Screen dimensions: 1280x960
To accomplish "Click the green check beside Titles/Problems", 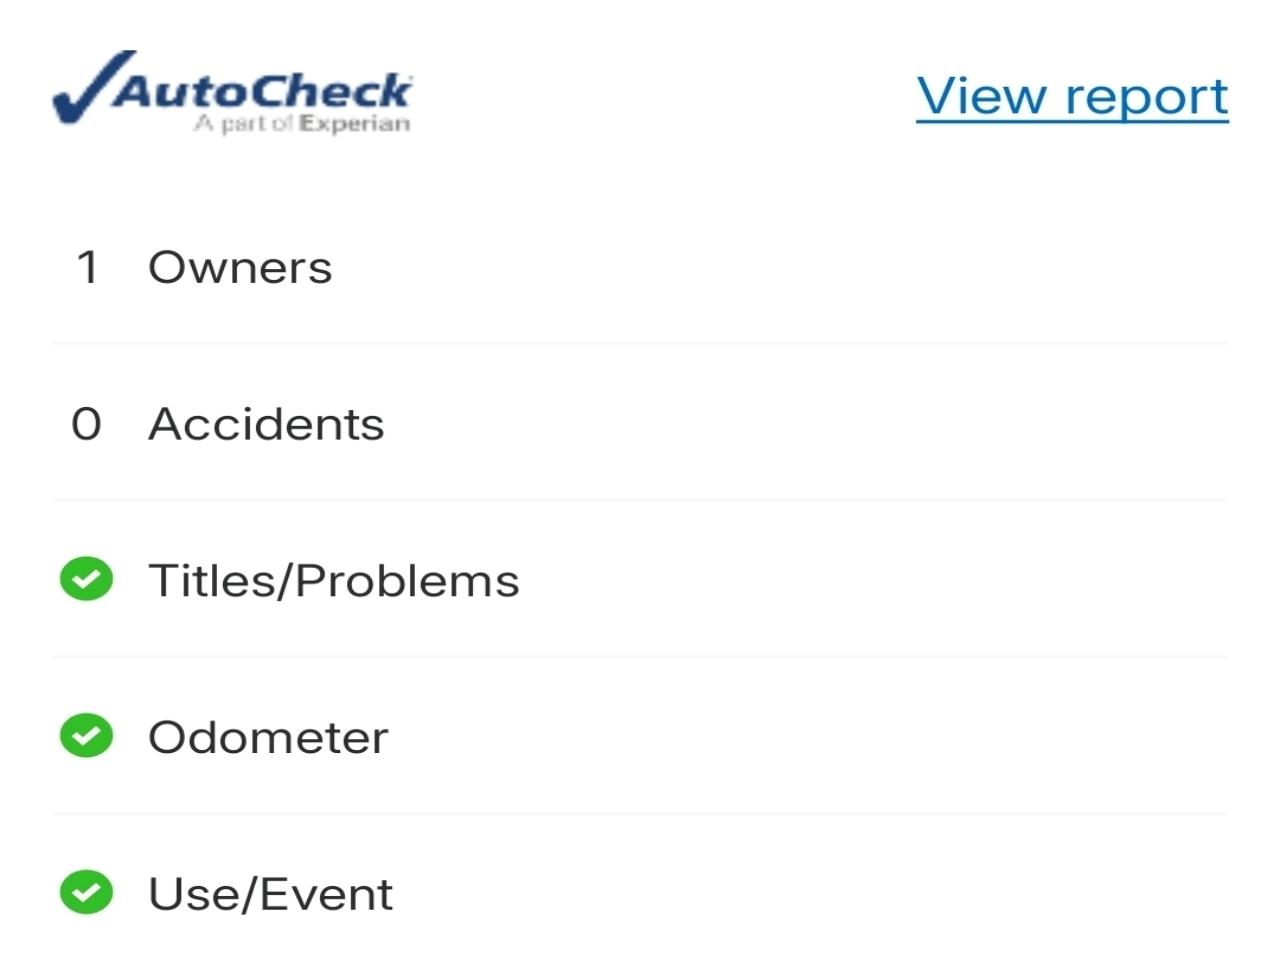I will tap(87, 580).
